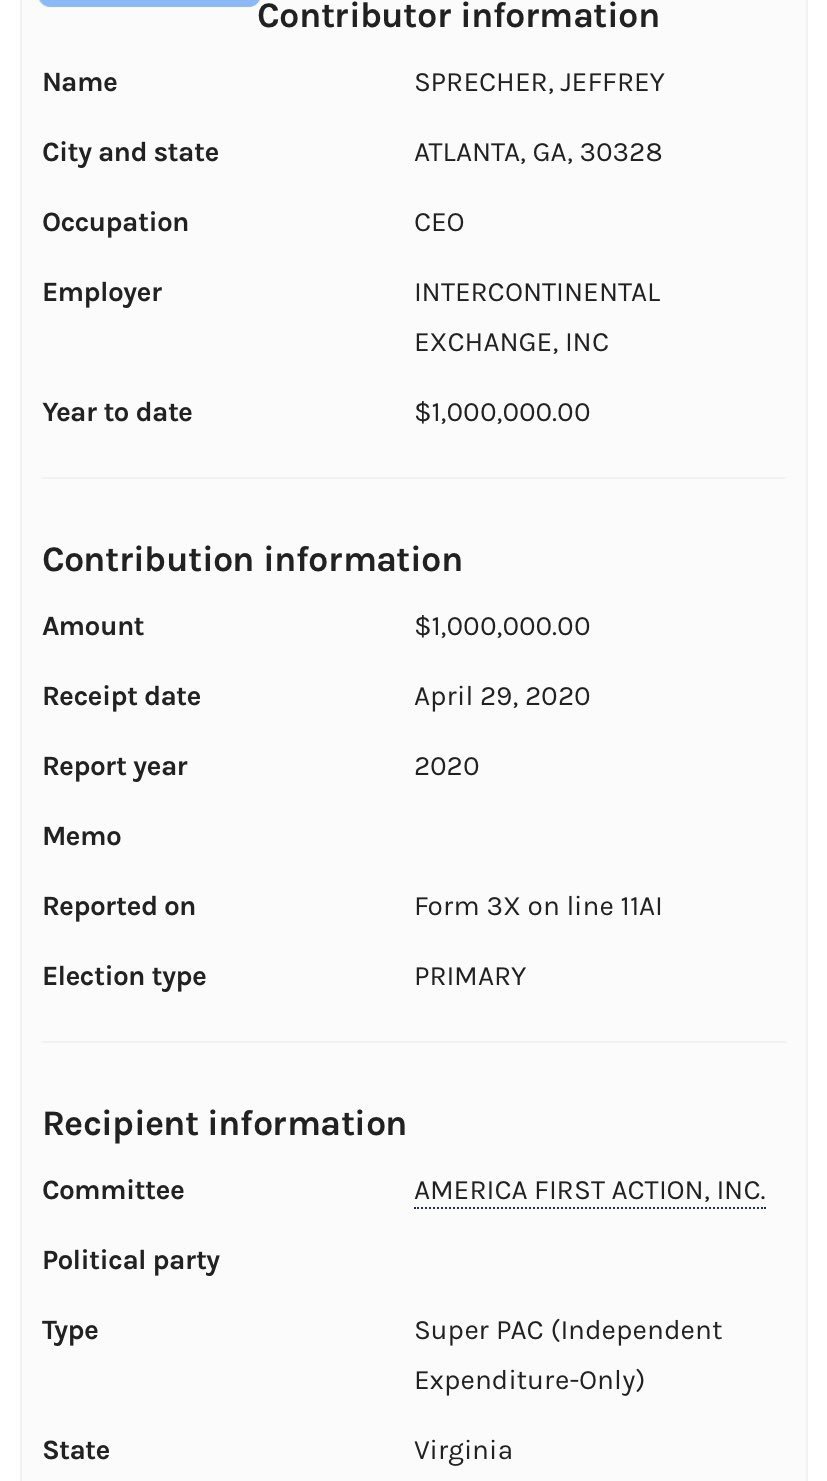Click the Recipient information heading

pos(224,1124)
